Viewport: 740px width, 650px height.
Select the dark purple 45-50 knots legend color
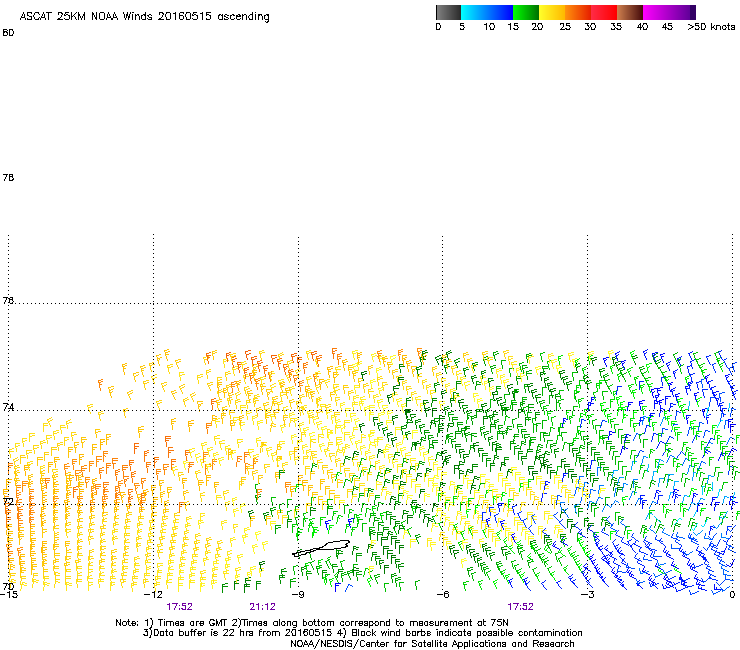coord(682,12)
